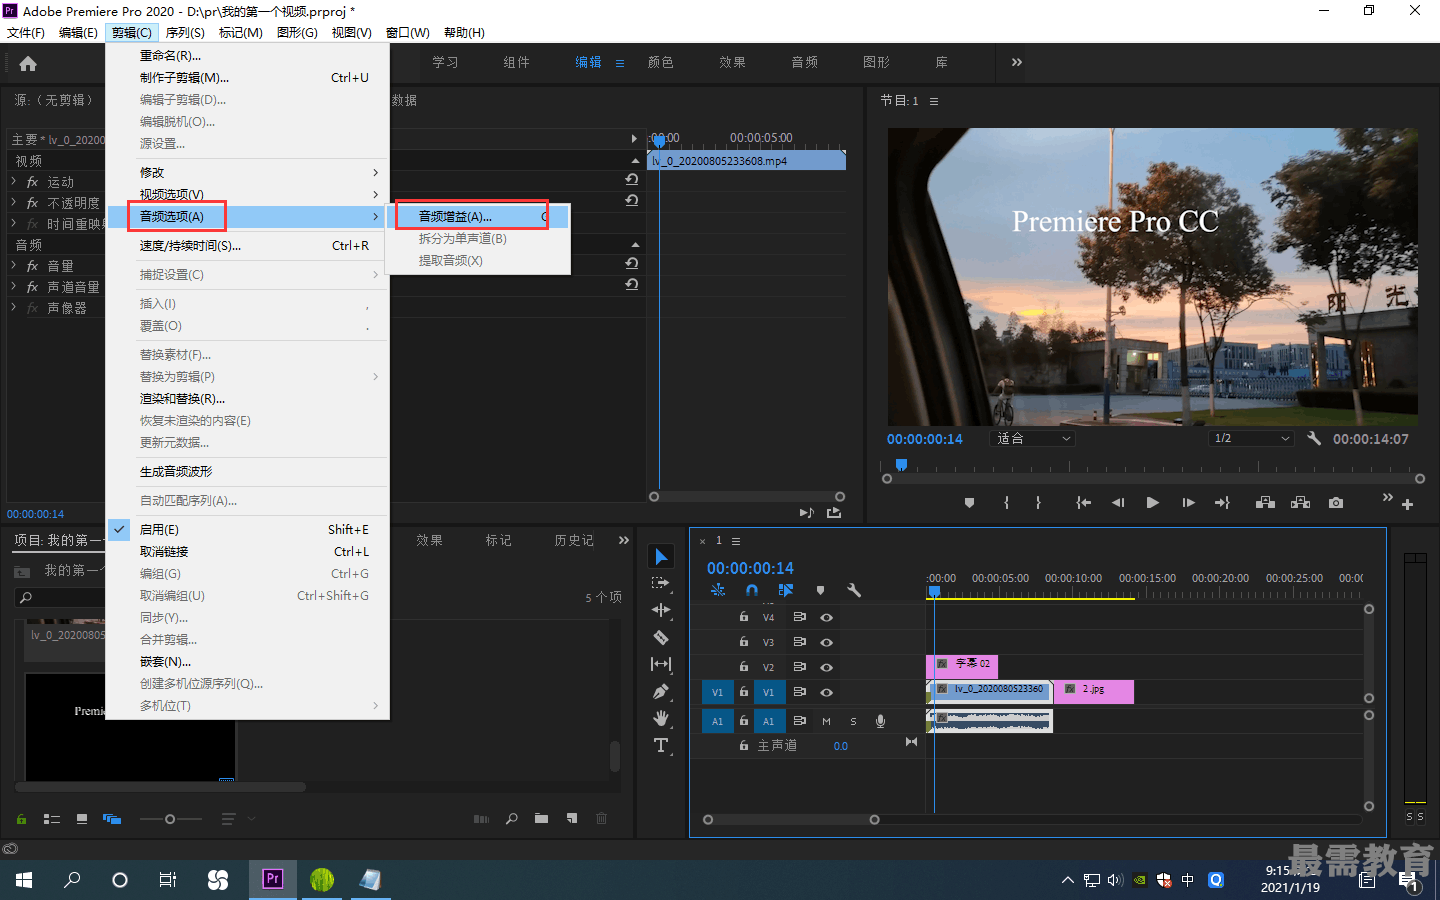Viewport: 1440px width, 900px height.
Task: Click the Extract button
Action: pos(1300,503)
